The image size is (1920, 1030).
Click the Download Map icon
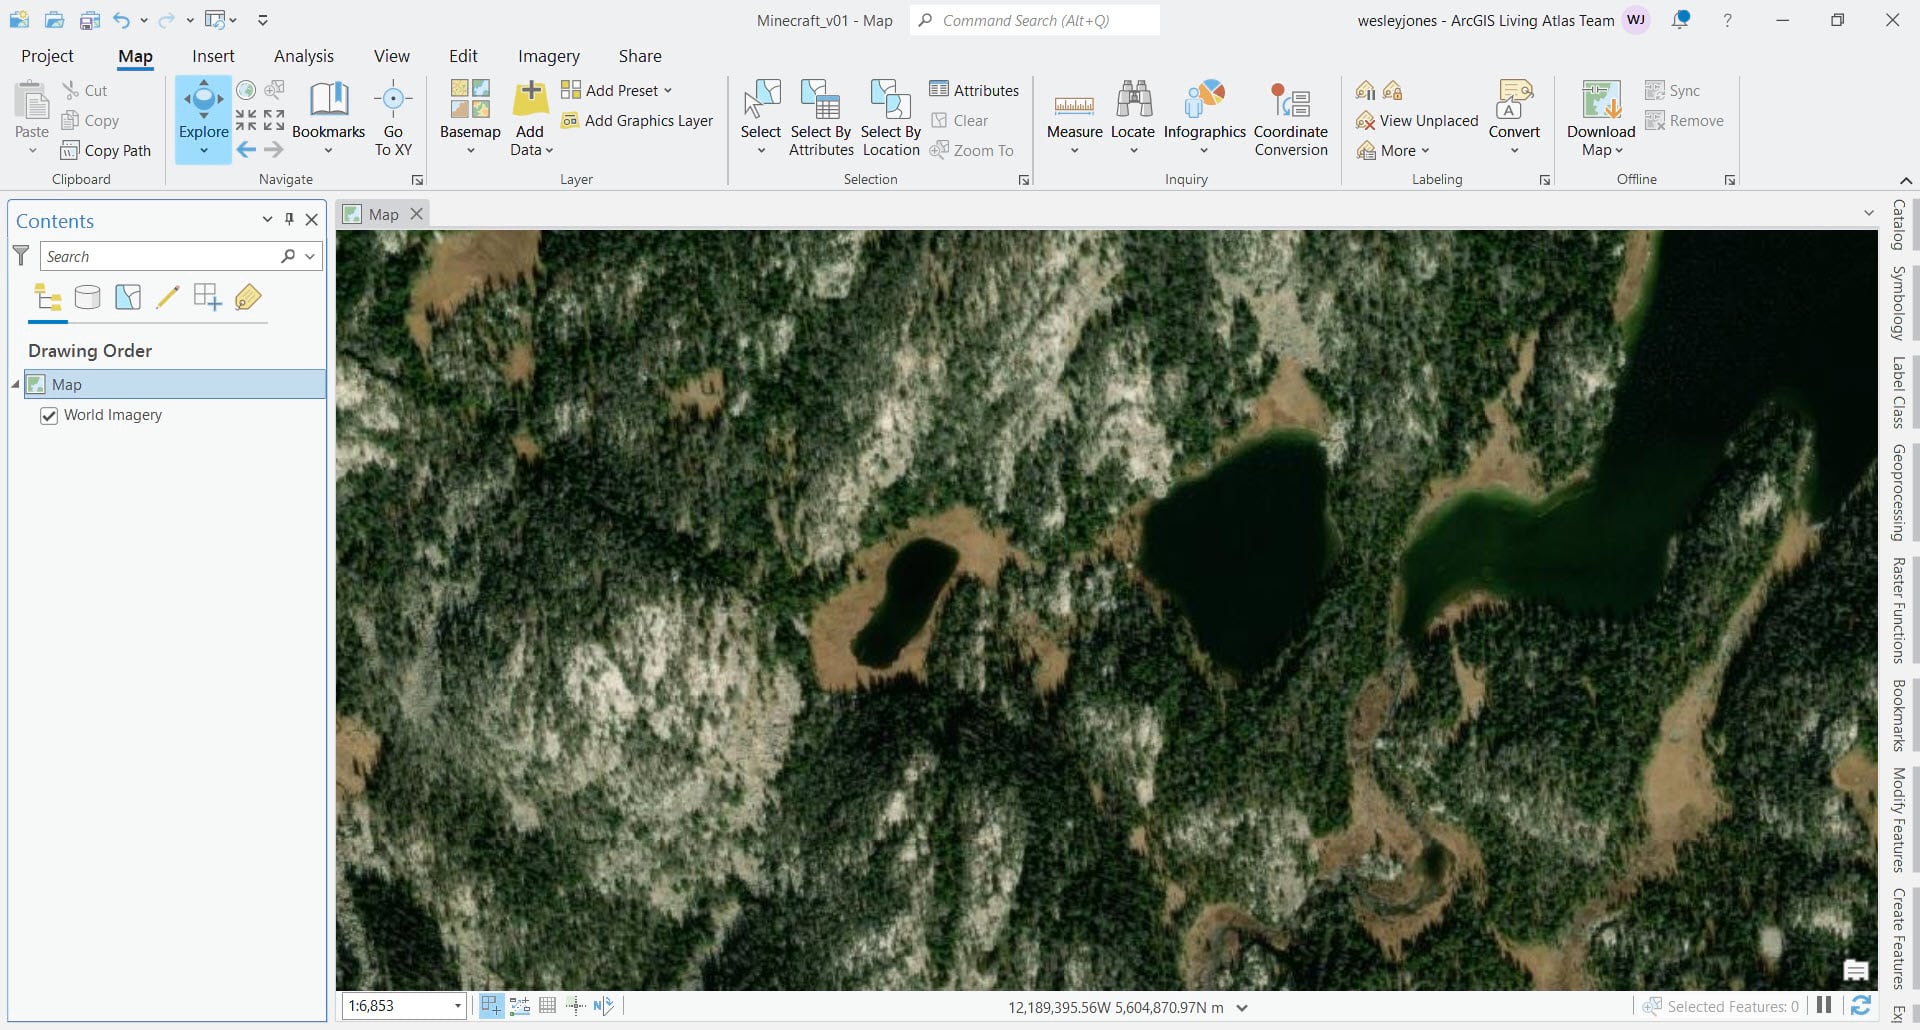(x=1601, y=100)
